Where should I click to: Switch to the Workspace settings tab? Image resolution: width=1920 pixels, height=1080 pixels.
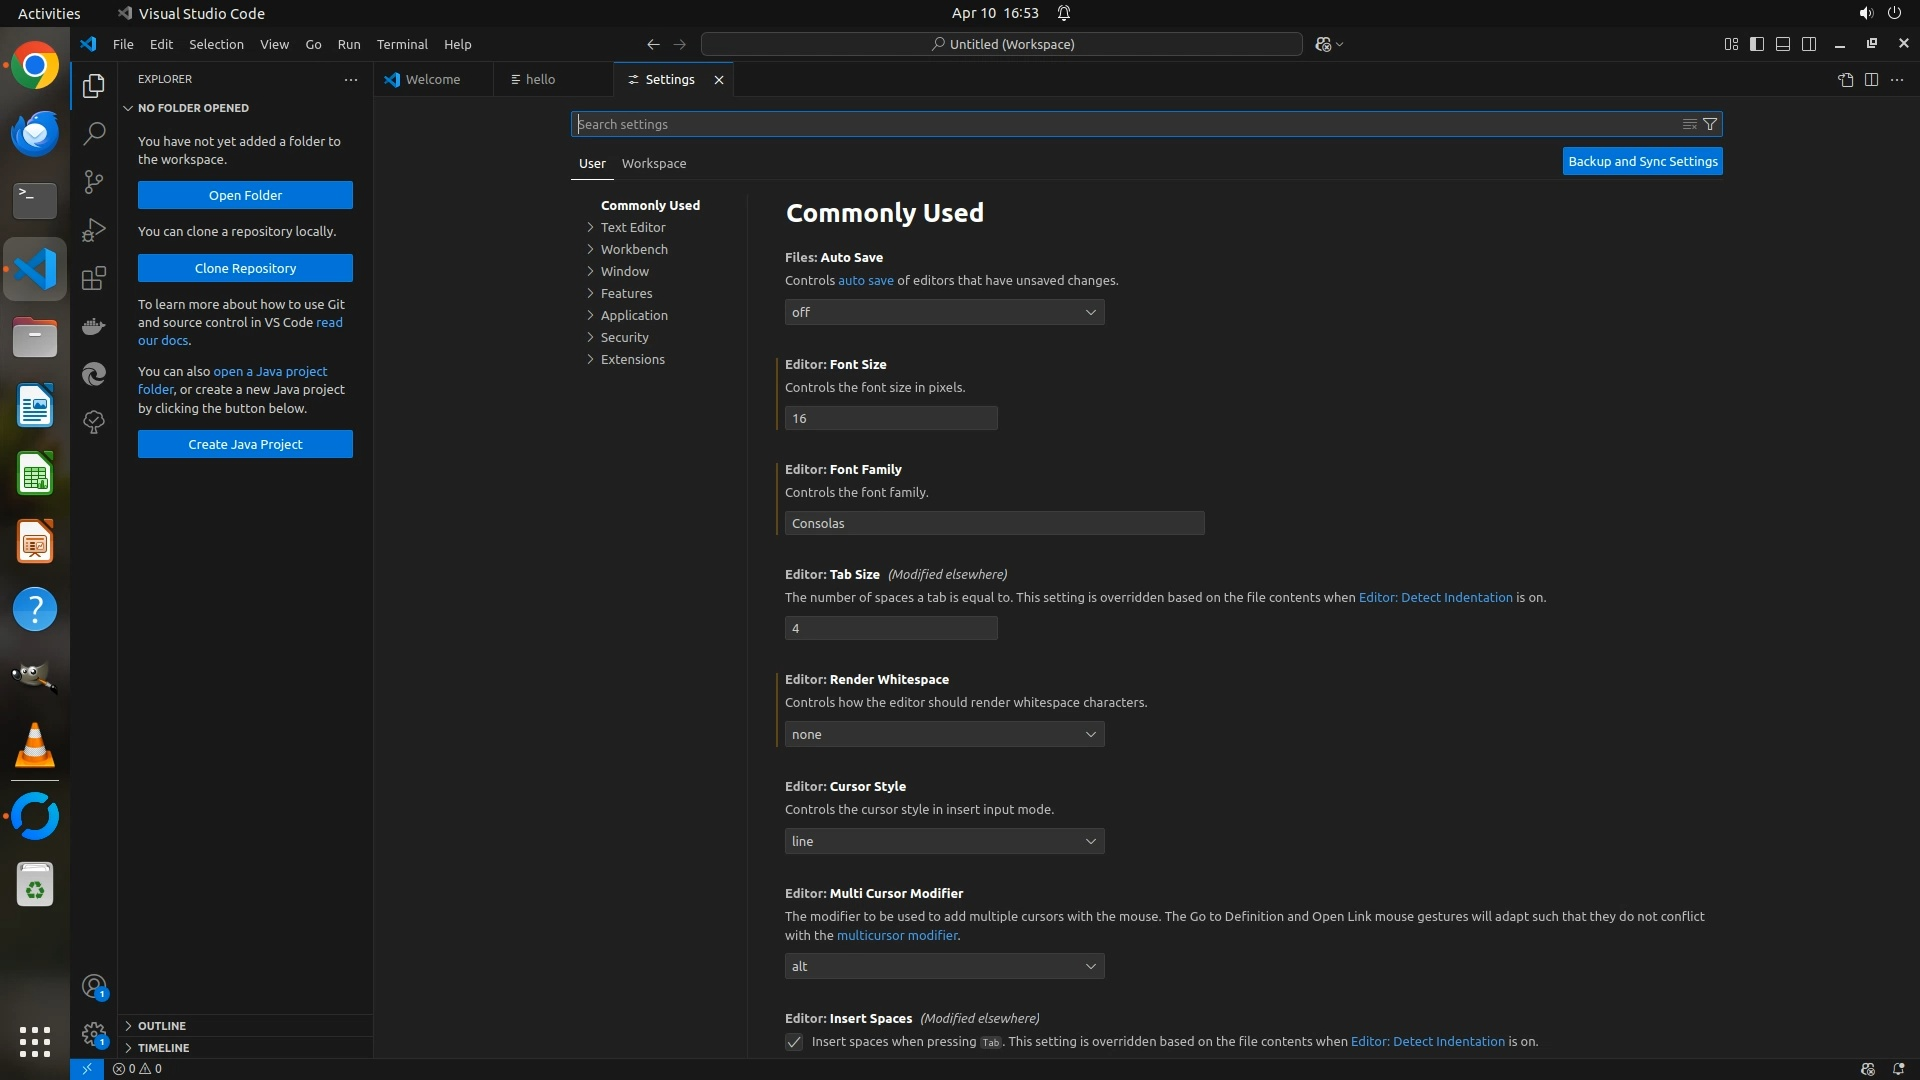coord(653,163)
